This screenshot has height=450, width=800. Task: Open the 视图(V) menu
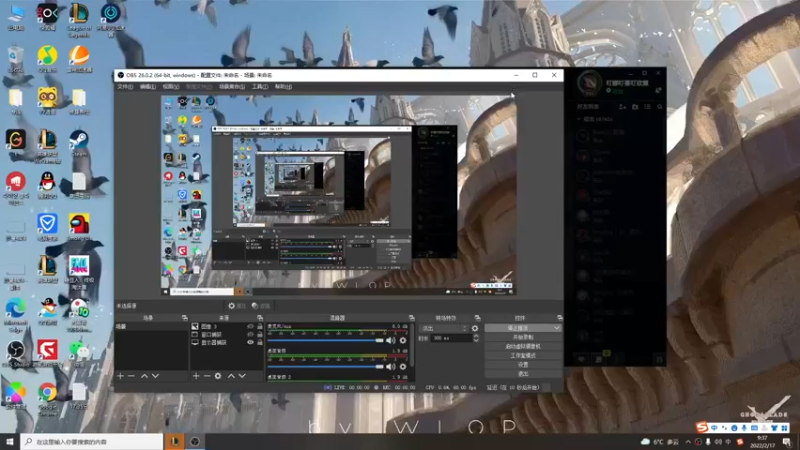click(170, 87)
